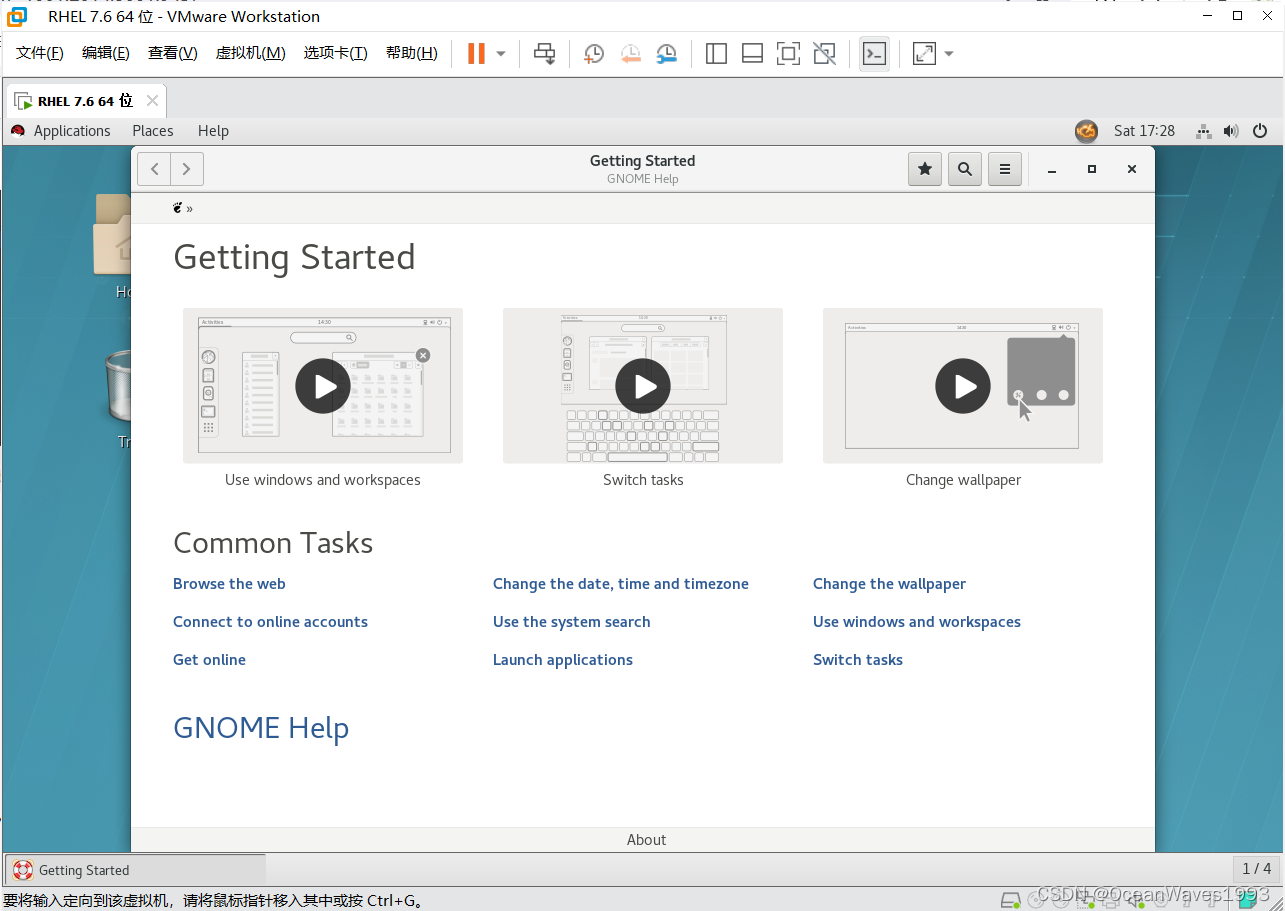Screen dimensions: 1285x911
Task: Play the Use windows and workspaces video
Action: [x=323, y=386]
